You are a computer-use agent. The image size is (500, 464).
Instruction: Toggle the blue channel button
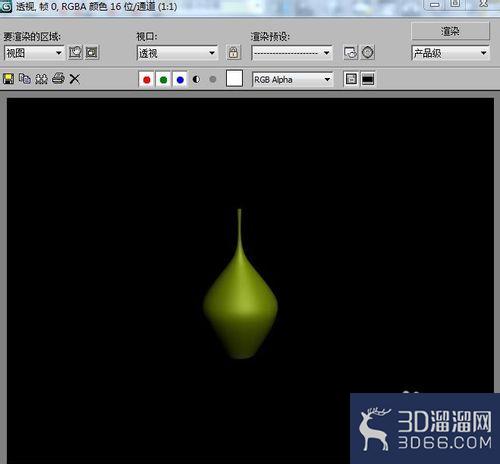coord(180,79)
